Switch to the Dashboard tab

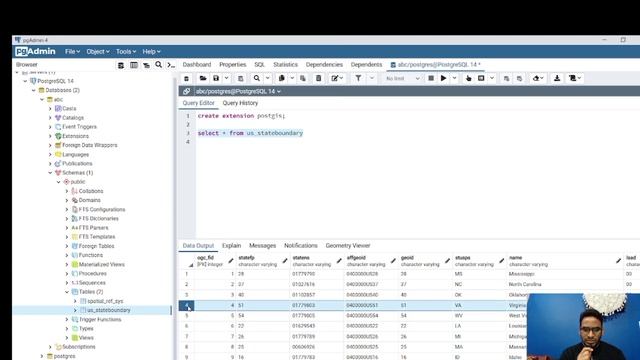197,65
